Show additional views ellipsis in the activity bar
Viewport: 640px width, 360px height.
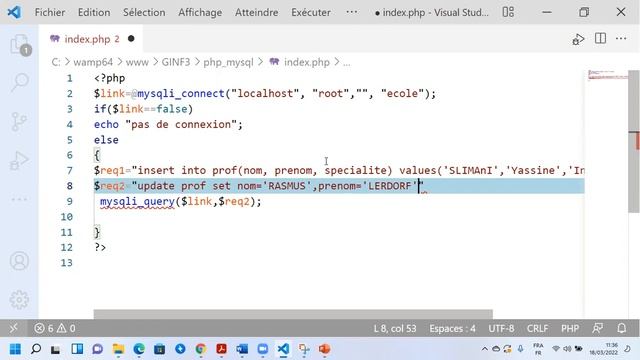coord(19,200)
